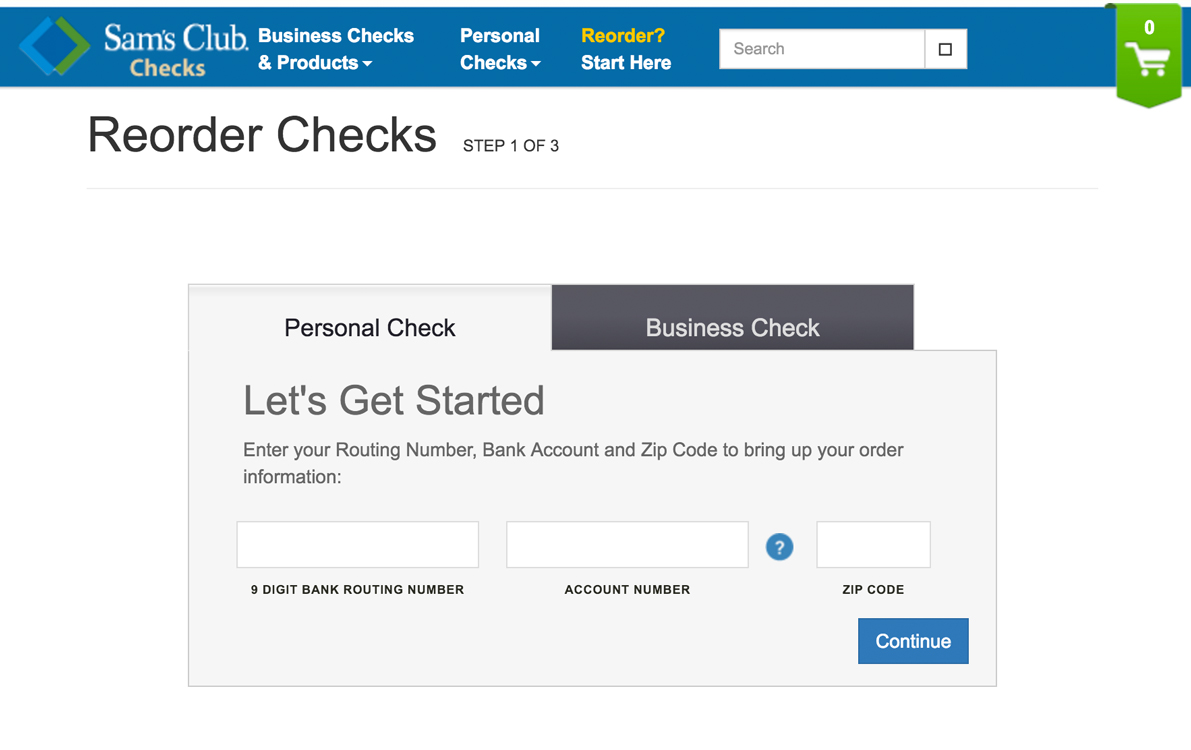
Task: Click the Account Number input box
Action: 627,545
